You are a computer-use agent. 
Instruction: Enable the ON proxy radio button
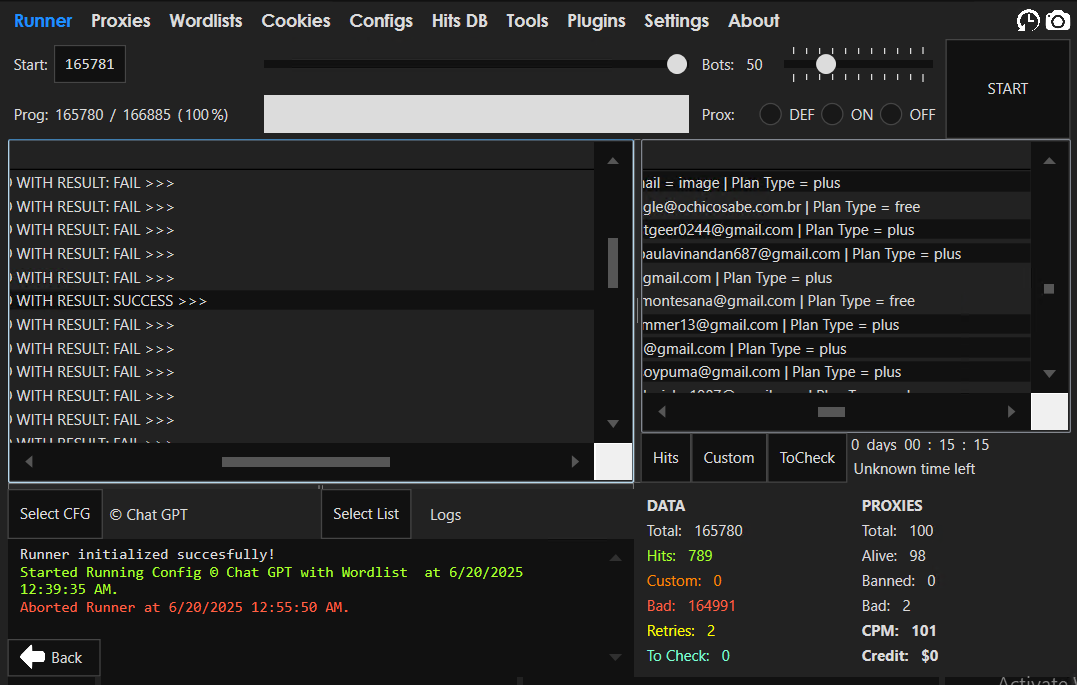coord(832,114)
